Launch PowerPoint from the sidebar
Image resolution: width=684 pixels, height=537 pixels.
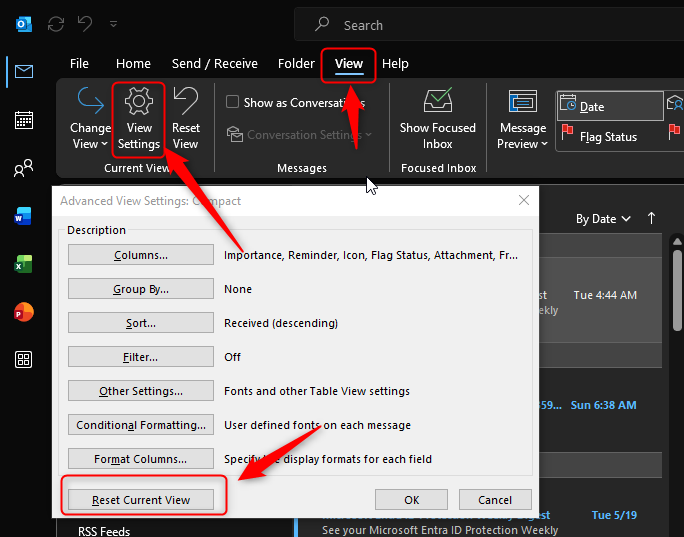pos(24,312)
